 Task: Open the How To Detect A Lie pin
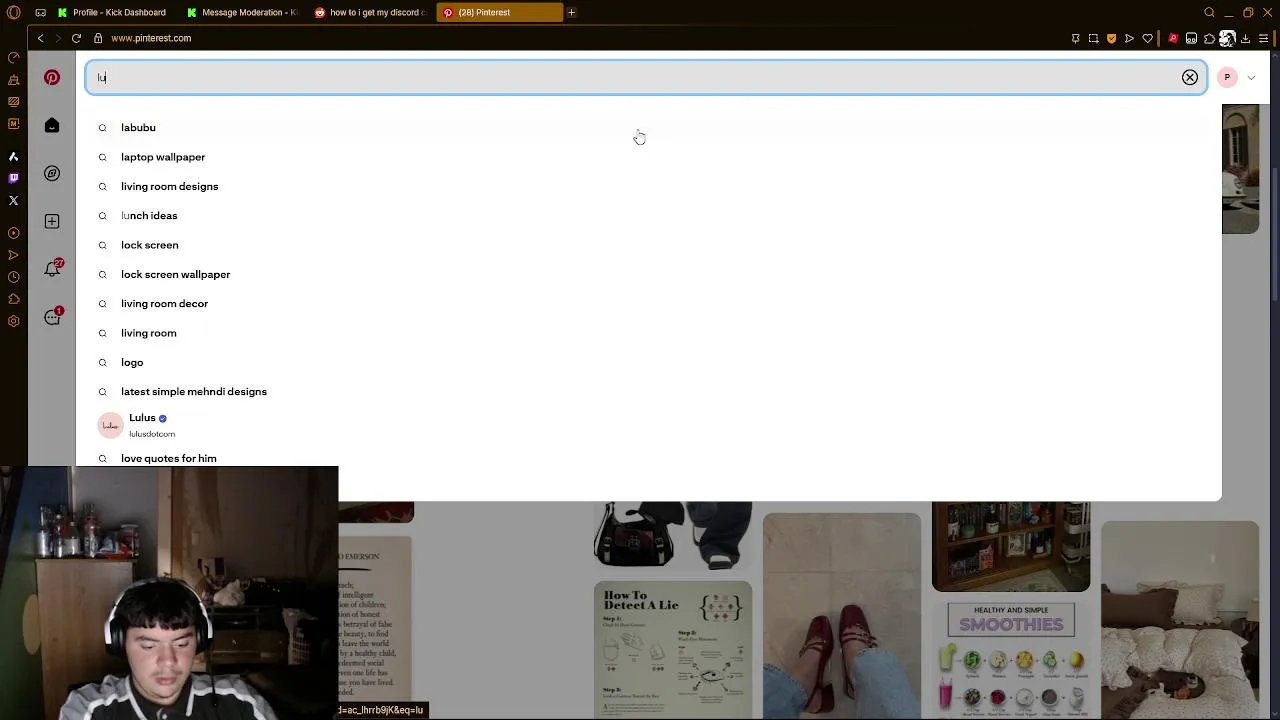tap(673, 650)
